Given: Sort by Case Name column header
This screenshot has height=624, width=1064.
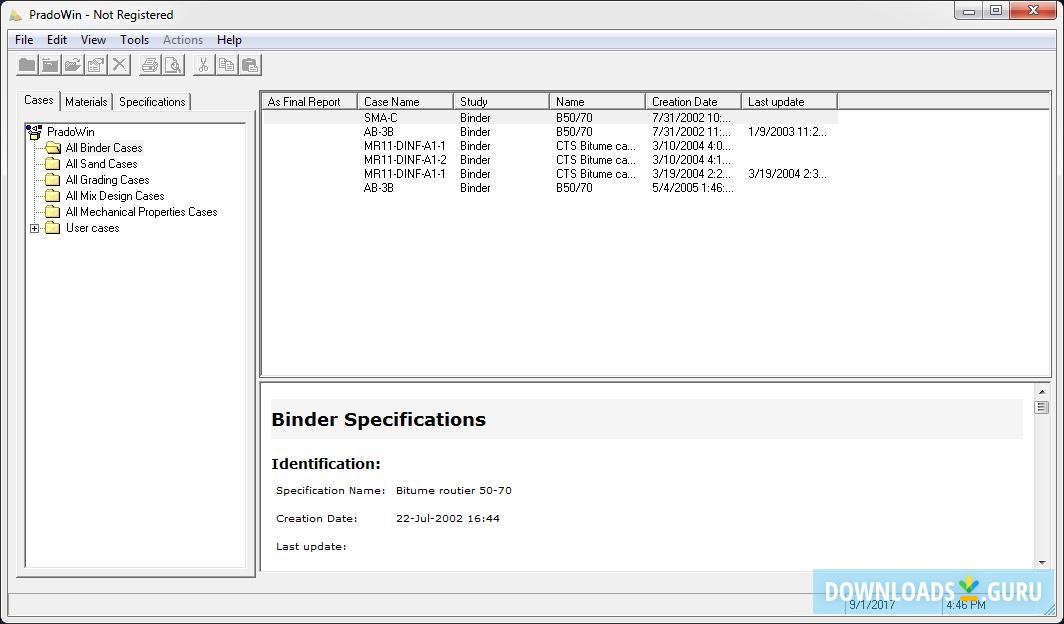Looking at the screenshot, I should tap(405, 102).
